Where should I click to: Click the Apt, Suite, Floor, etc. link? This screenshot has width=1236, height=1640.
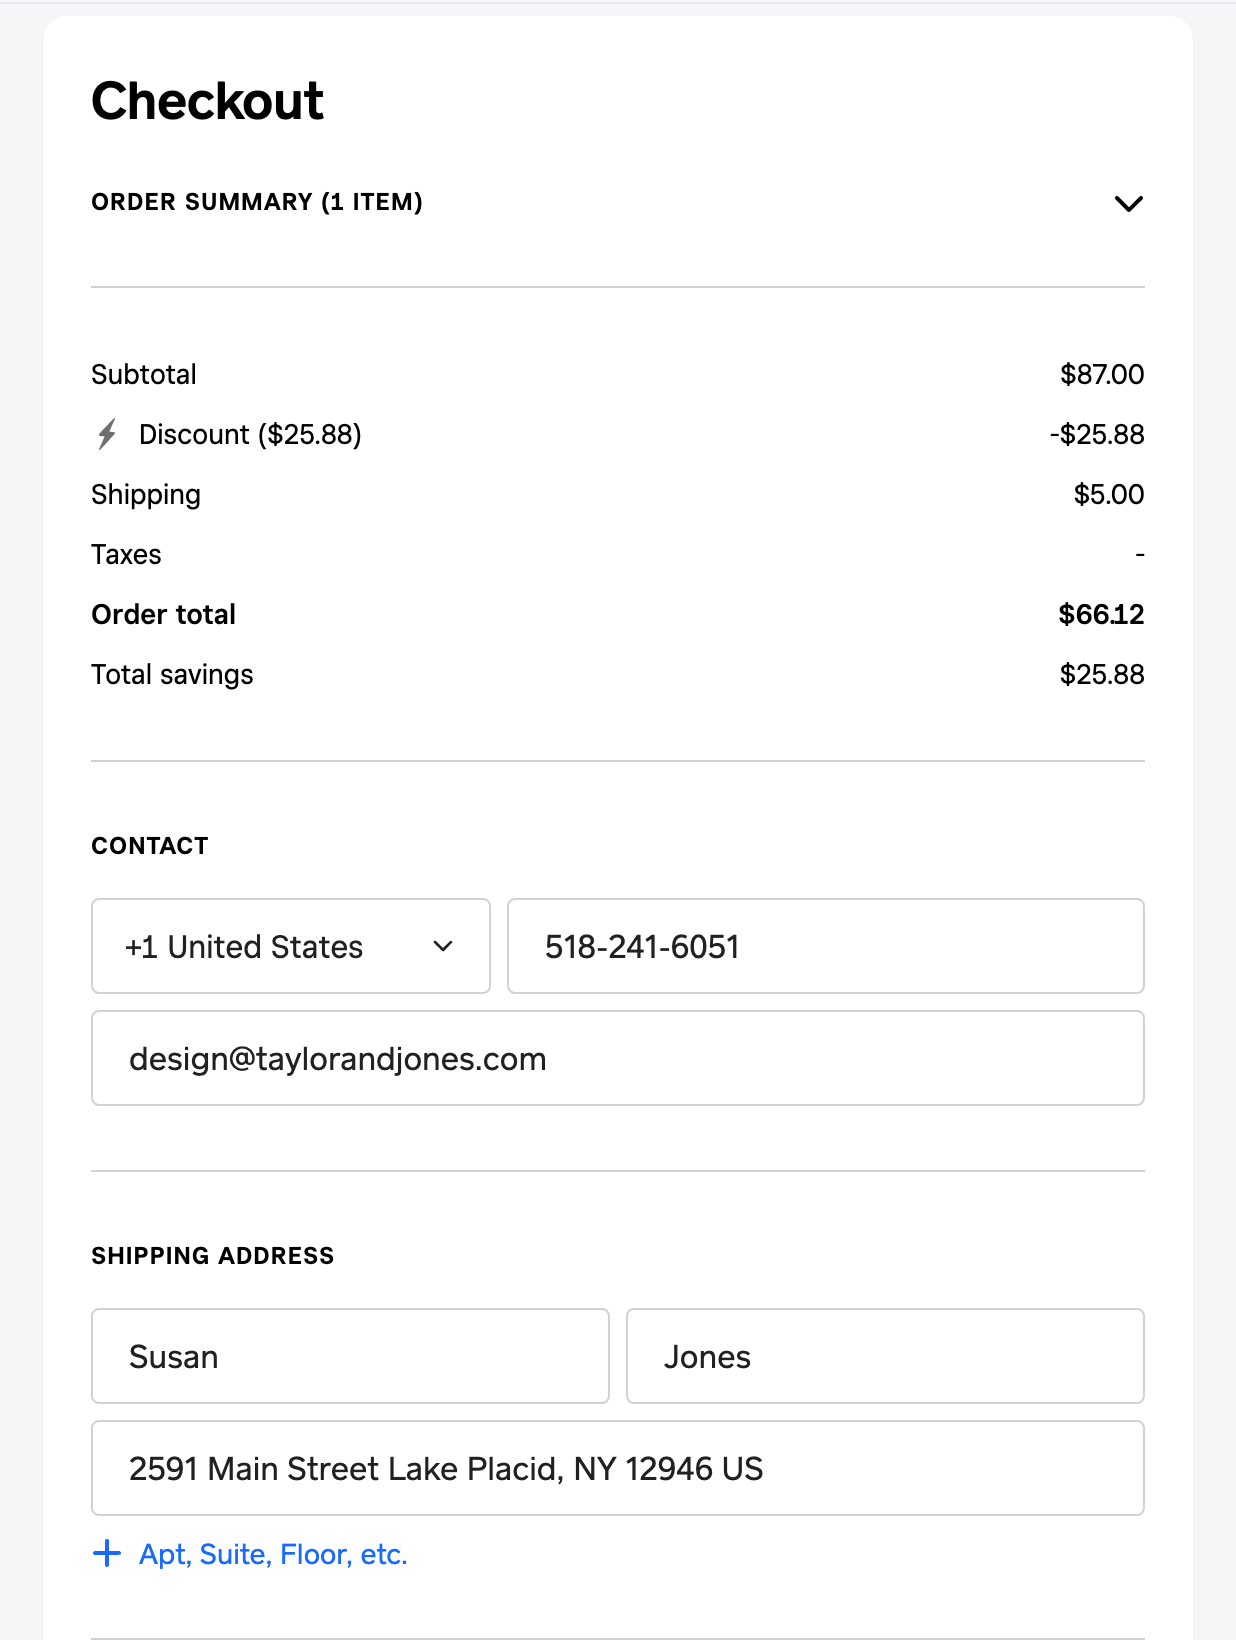(273, 1554)
